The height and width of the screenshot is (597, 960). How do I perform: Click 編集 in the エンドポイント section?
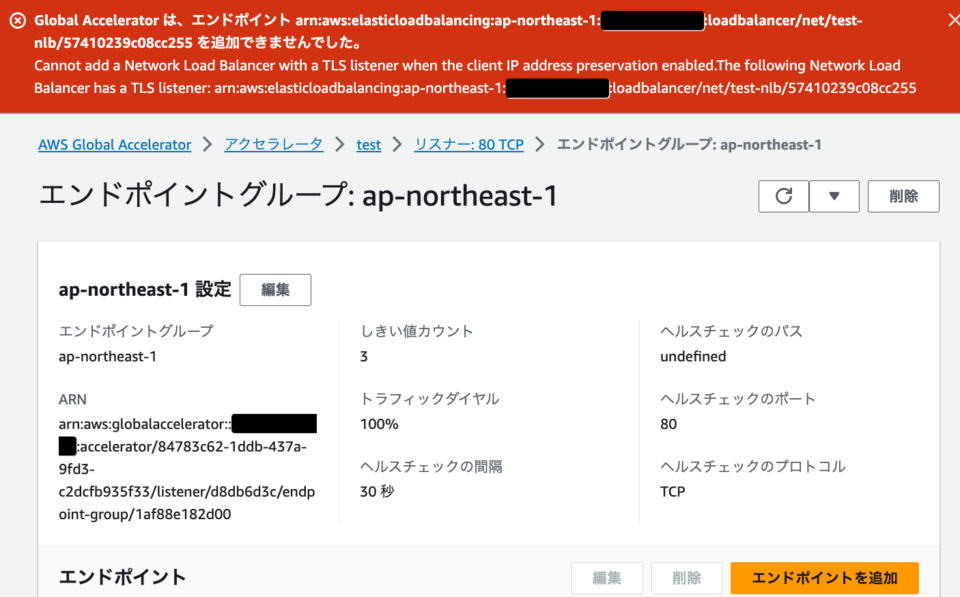[607, 578]
